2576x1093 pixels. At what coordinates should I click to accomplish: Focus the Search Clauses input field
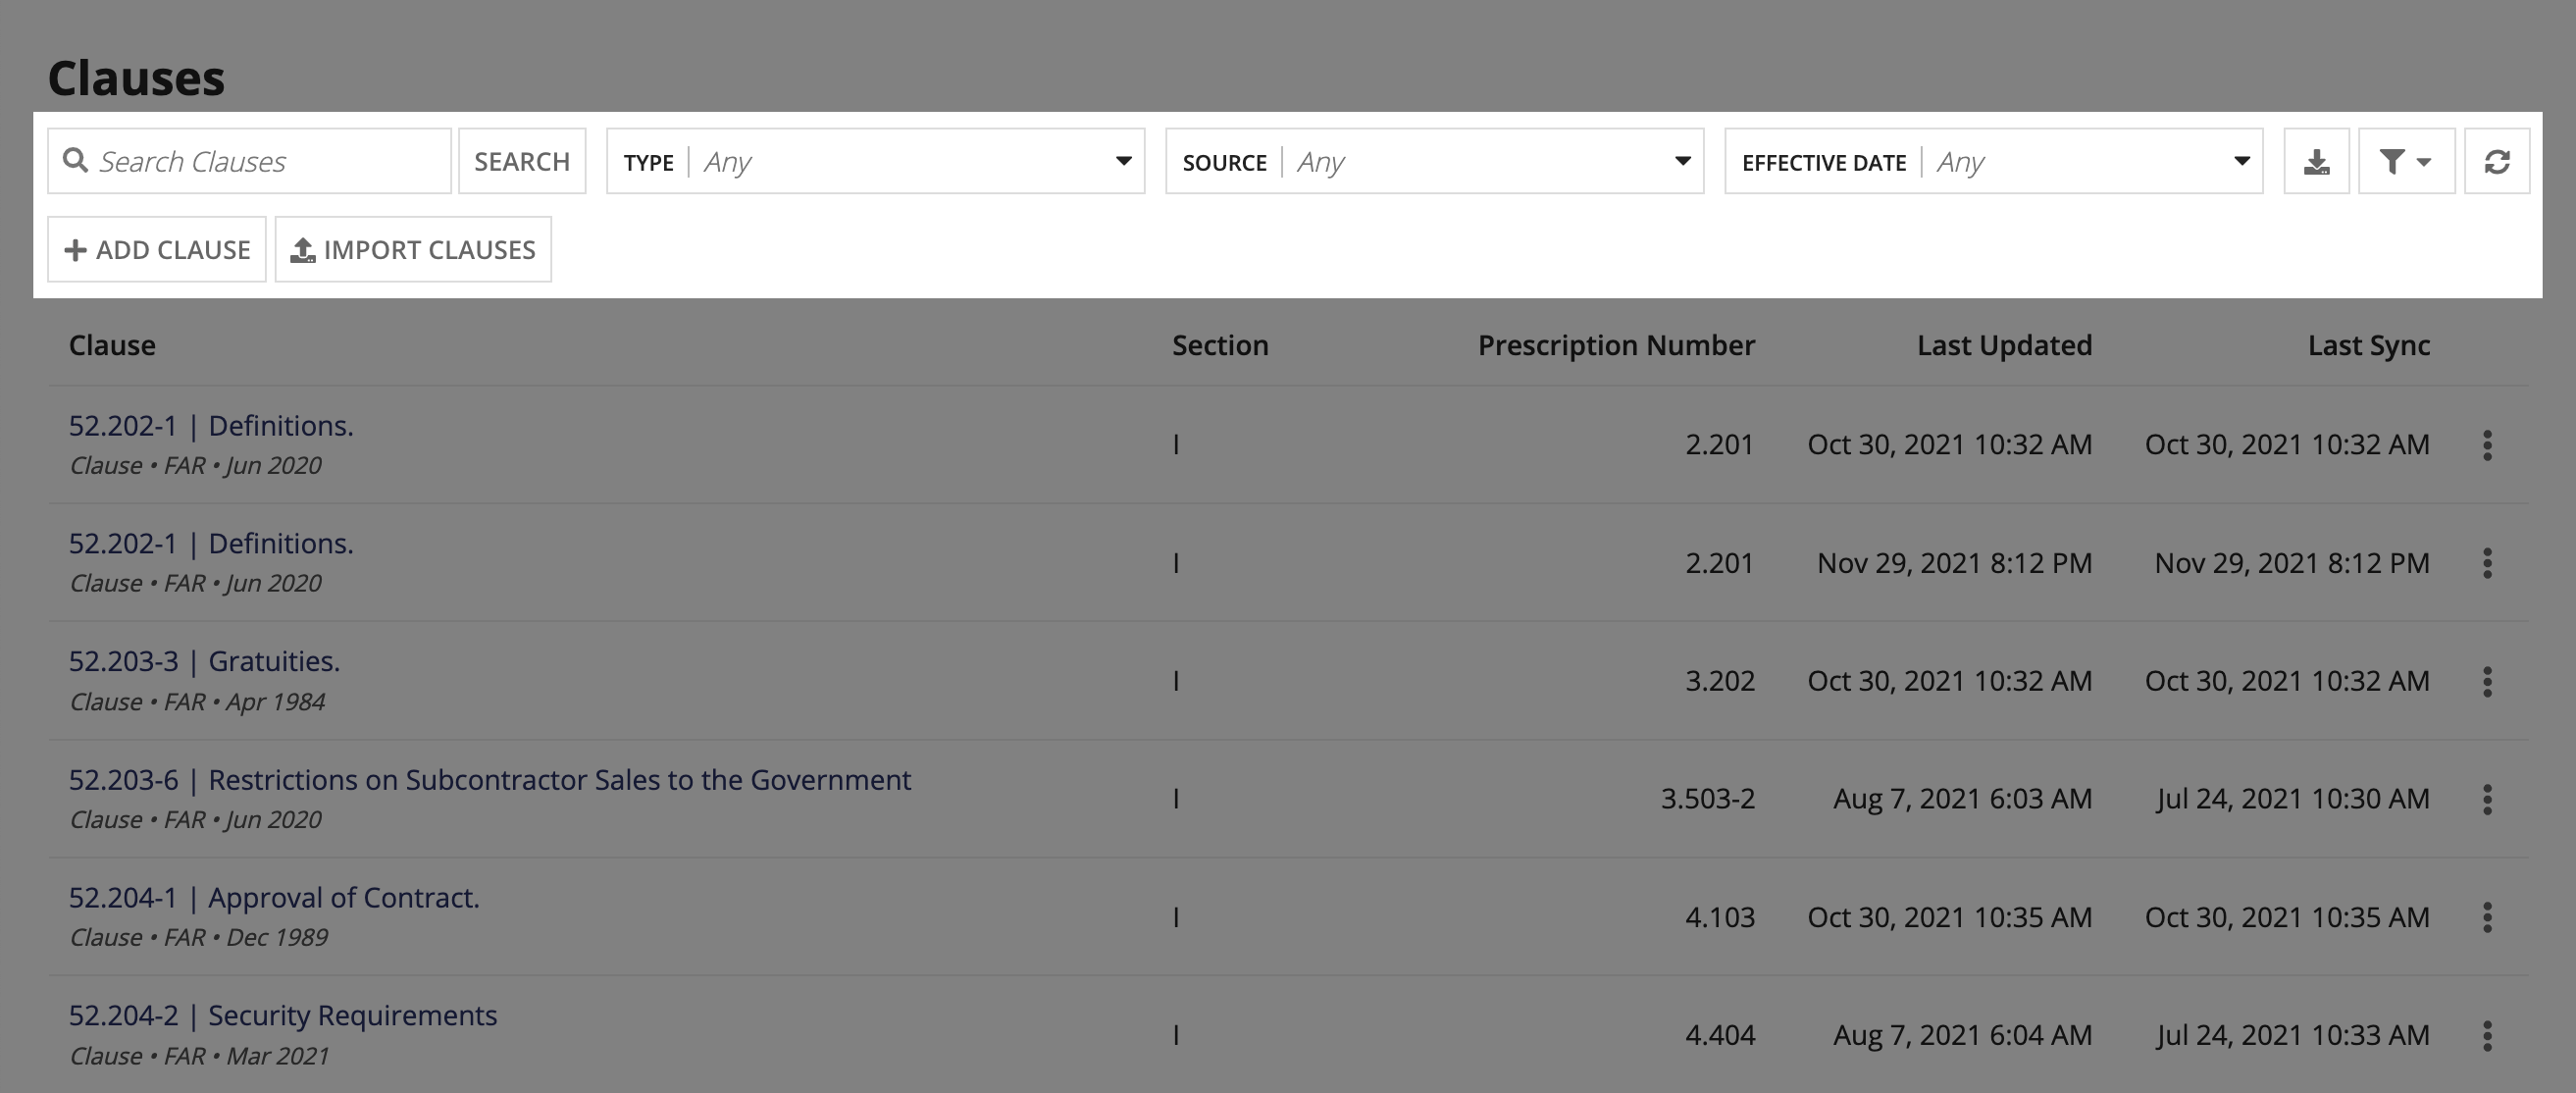point(249,161)
